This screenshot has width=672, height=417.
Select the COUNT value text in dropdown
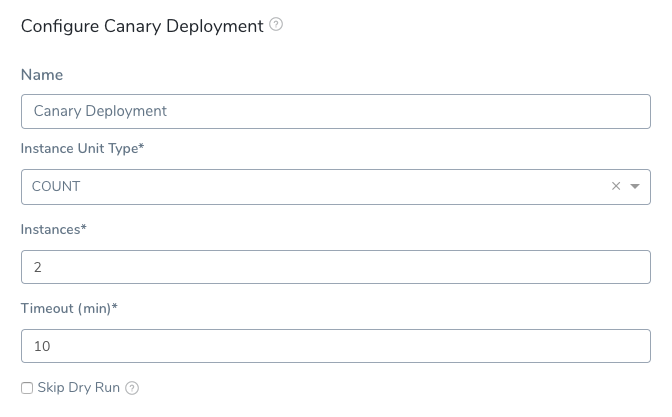[56, 186]
